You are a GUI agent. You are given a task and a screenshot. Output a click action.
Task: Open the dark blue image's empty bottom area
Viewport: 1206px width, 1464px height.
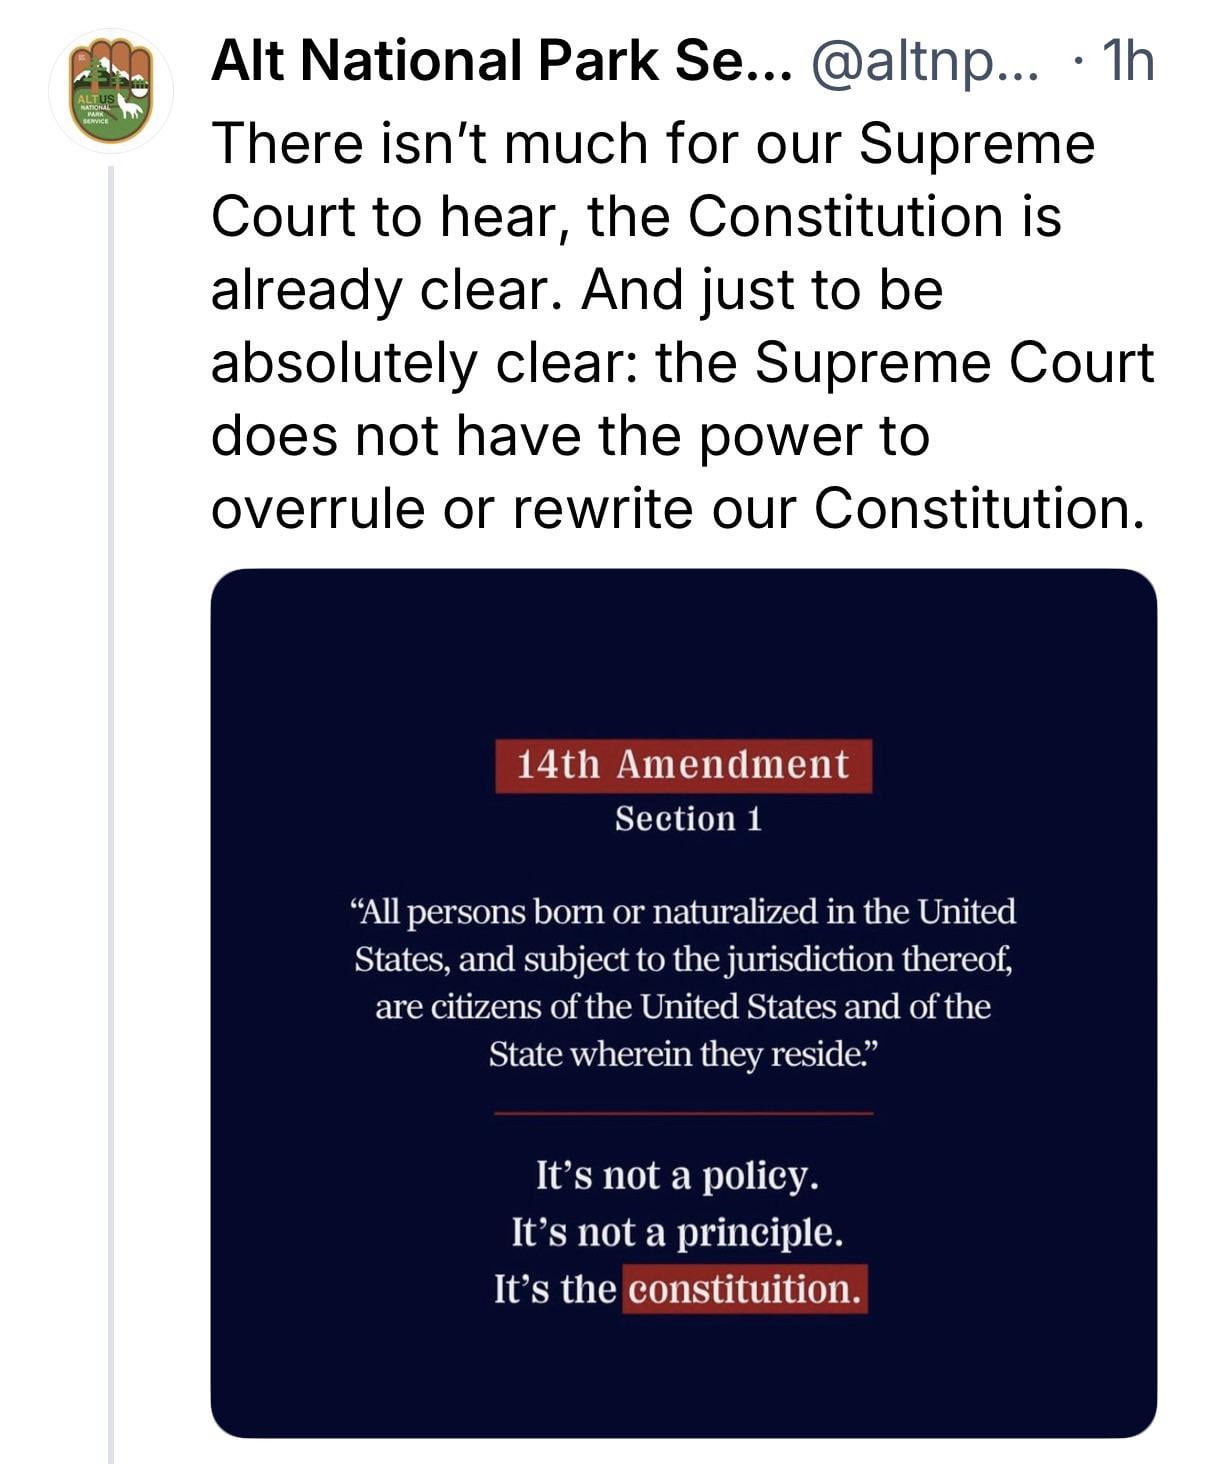683,1380
